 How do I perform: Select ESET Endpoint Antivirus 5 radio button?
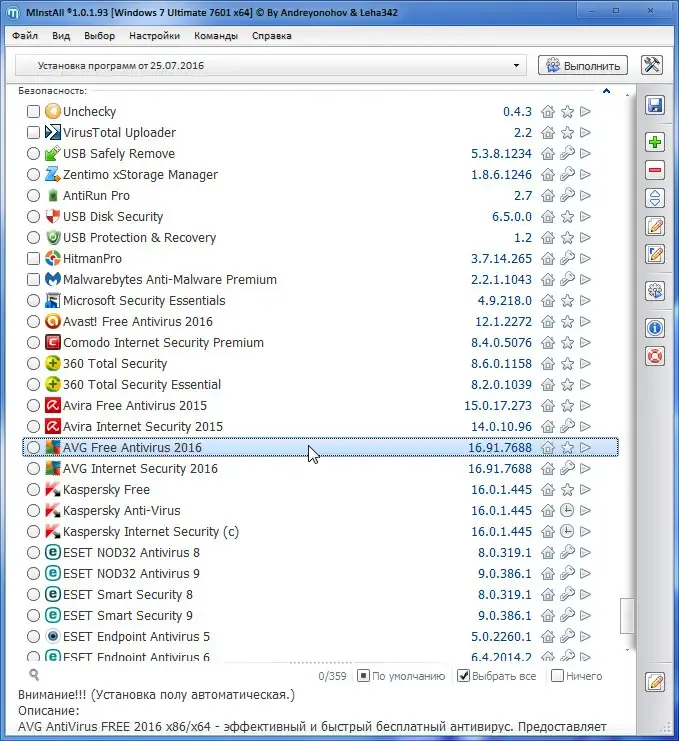33,637
